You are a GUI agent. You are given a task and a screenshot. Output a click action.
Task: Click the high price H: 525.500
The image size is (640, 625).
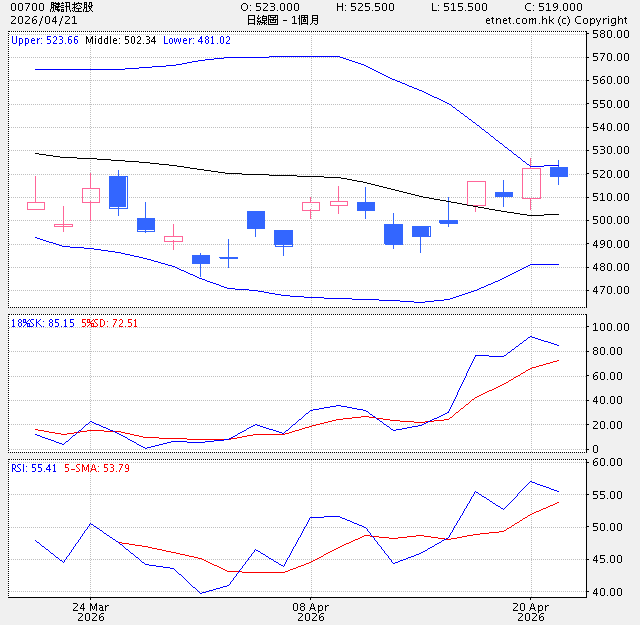(x=365, y=7)
